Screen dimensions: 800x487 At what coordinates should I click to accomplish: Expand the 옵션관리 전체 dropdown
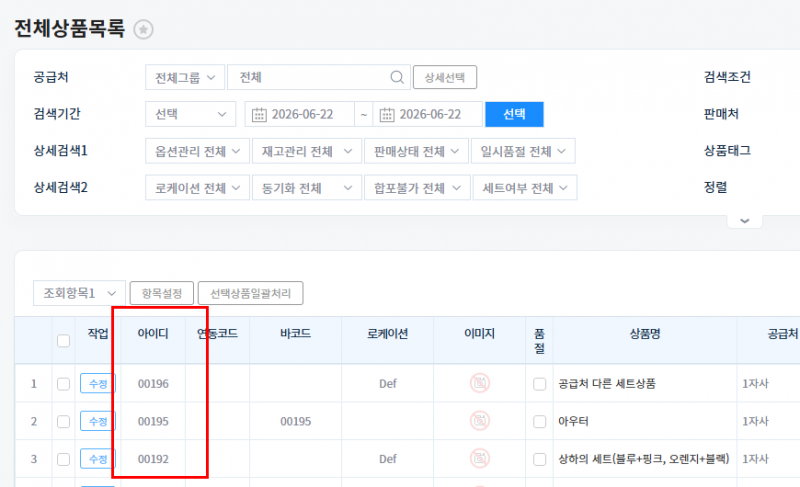coord(197,151)
